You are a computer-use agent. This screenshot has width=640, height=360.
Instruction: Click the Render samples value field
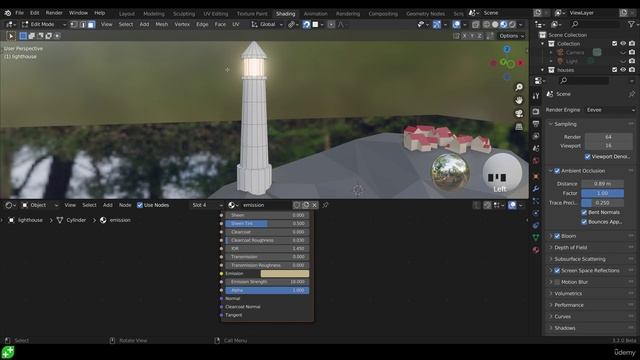click(x=608, y=137)
